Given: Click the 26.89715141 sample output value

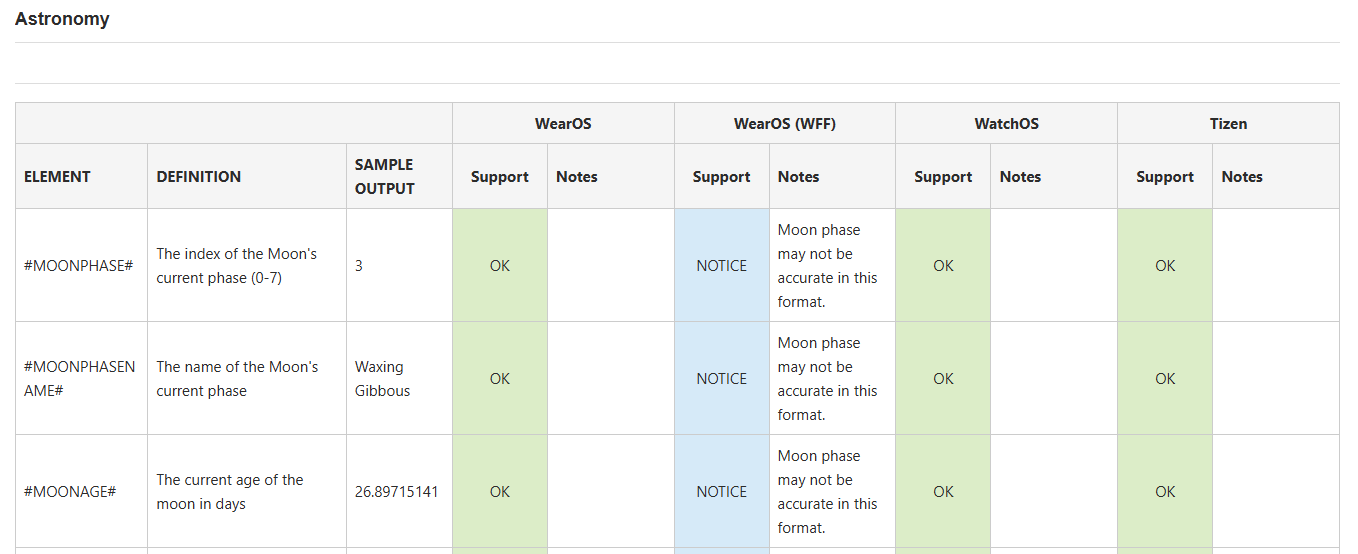Looking at the screenshot, I should point(397,492).
